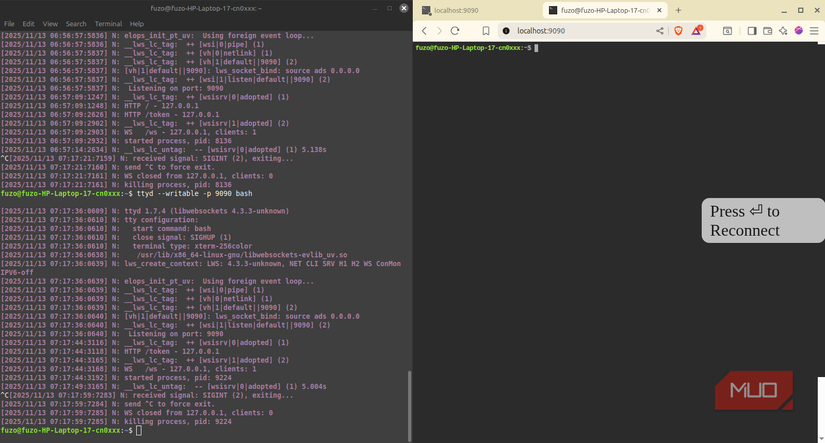The width and height of the screenshot is (825, 443).
Task: Open the Terminal menu
Action: (x=108, y=24)
